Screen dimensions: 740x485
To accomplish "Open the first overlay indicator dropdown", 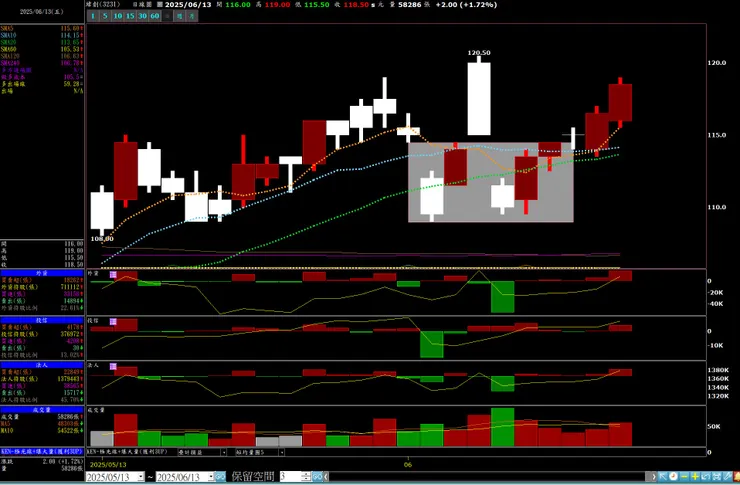I will click(223, 452).
